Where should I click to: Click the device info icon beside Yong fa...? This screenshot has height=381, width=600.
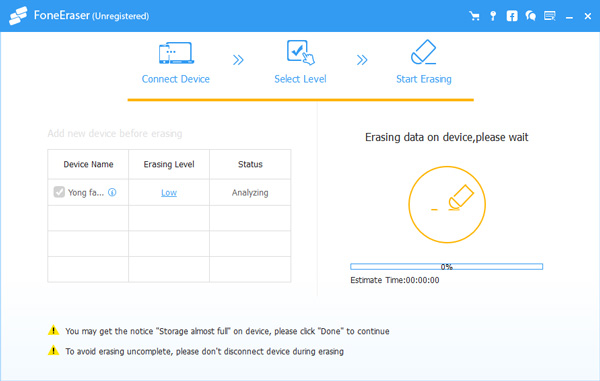(x=112, y=192)
